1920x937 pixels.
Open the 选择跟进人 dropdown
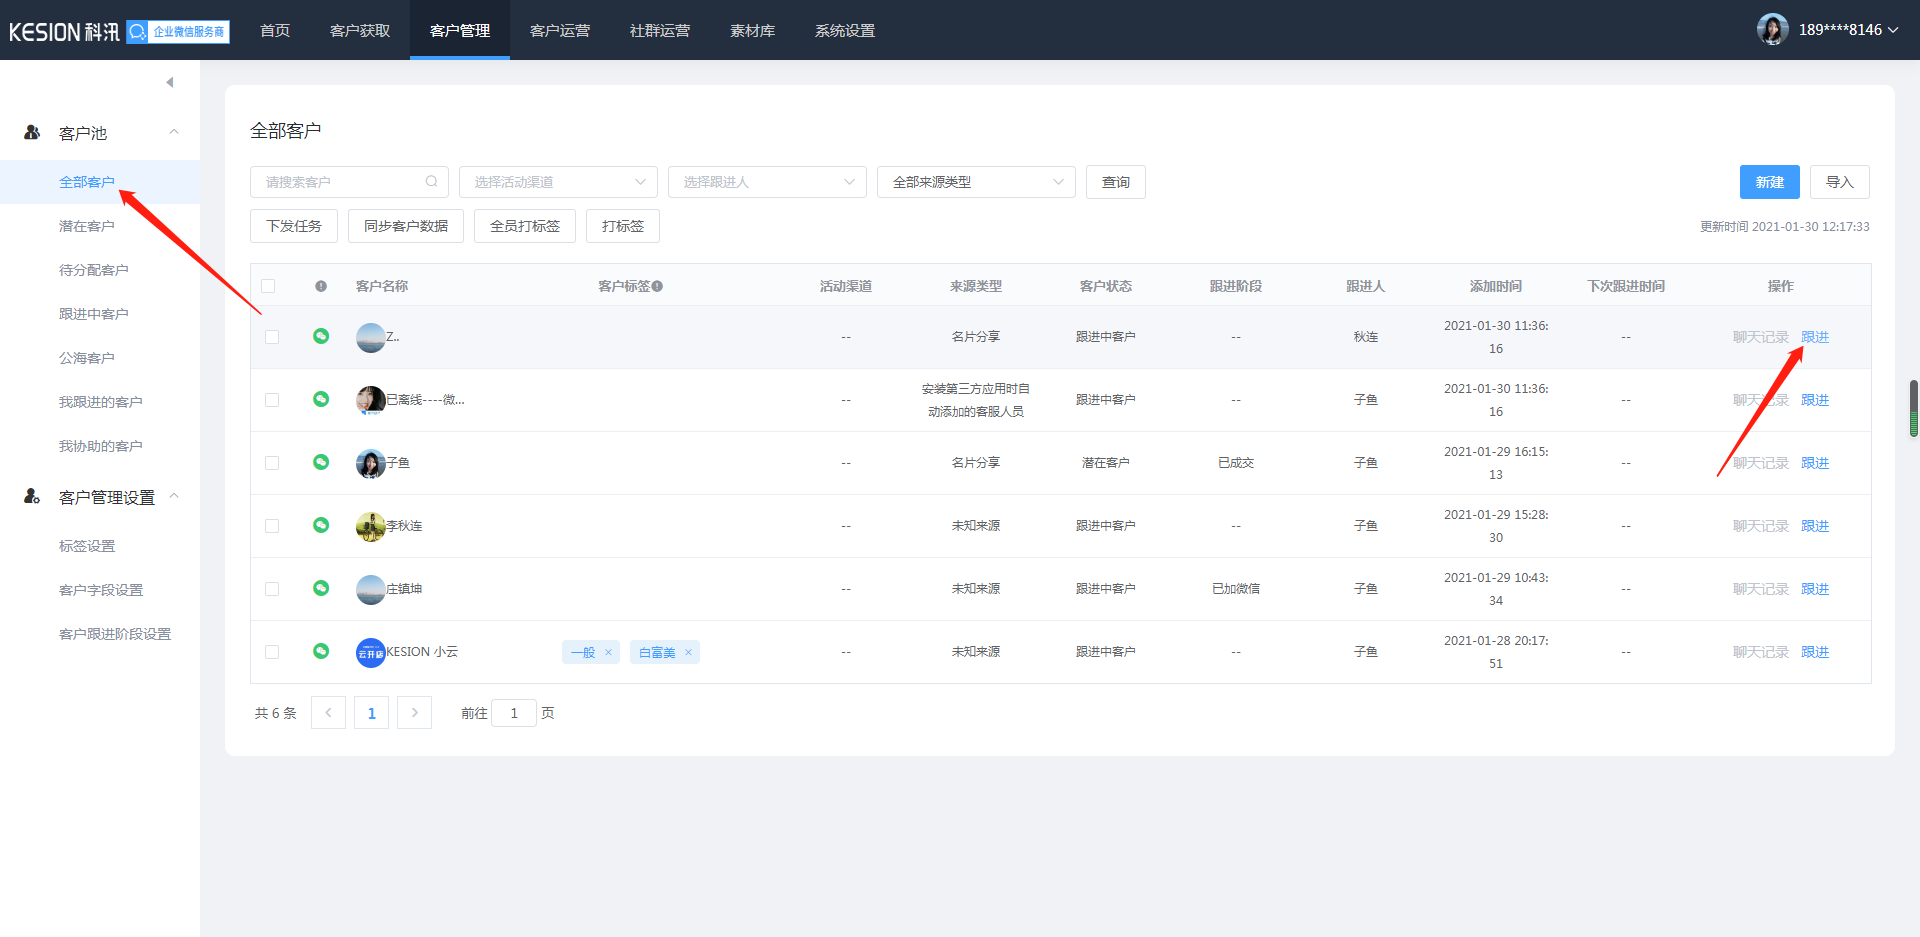click(767, 182)
